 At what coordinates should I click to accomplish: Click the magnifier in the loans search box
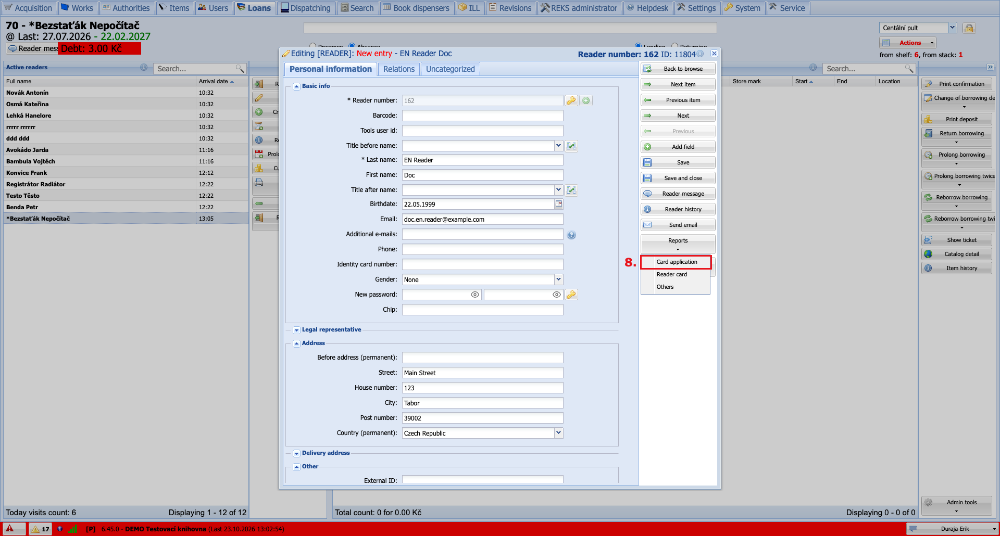(909, 68)
